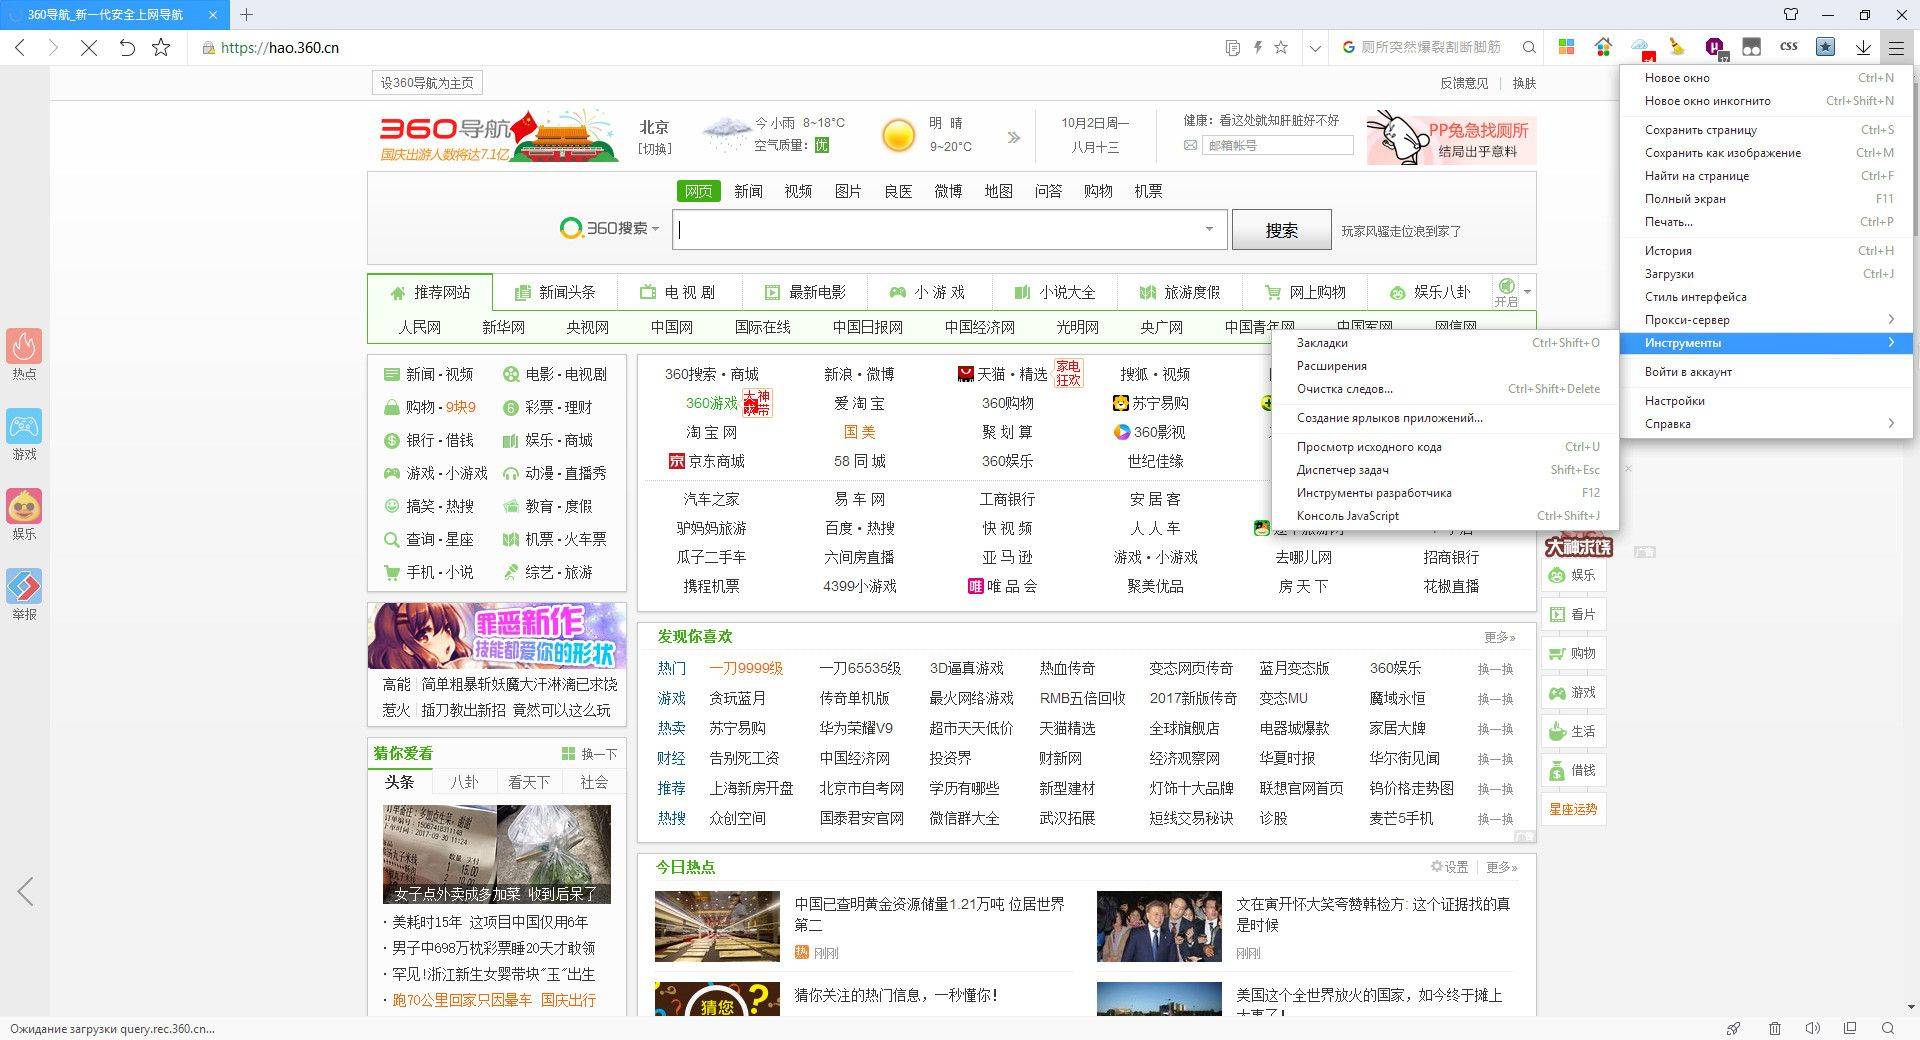Expand the weather forecast double-chevron
The width and height of the screenshot is (1920, 1040).
coord(1014,137)
